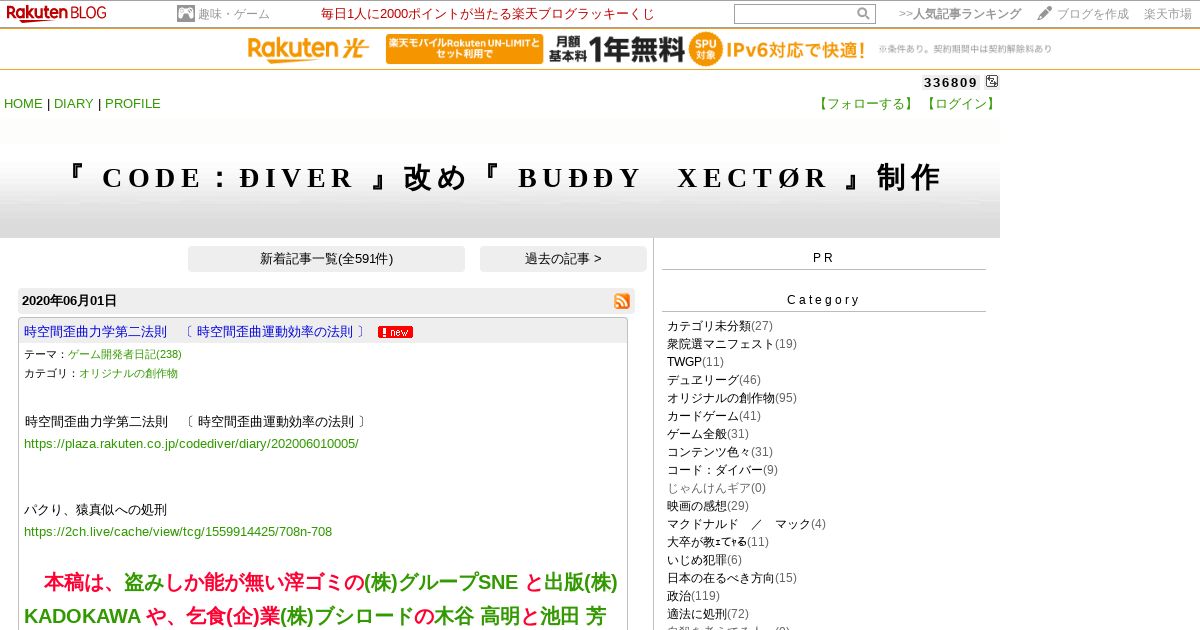This screenshot has width=1200, height=630.
Task: Go to the DIARY menu item
Action: pos(73,104)
